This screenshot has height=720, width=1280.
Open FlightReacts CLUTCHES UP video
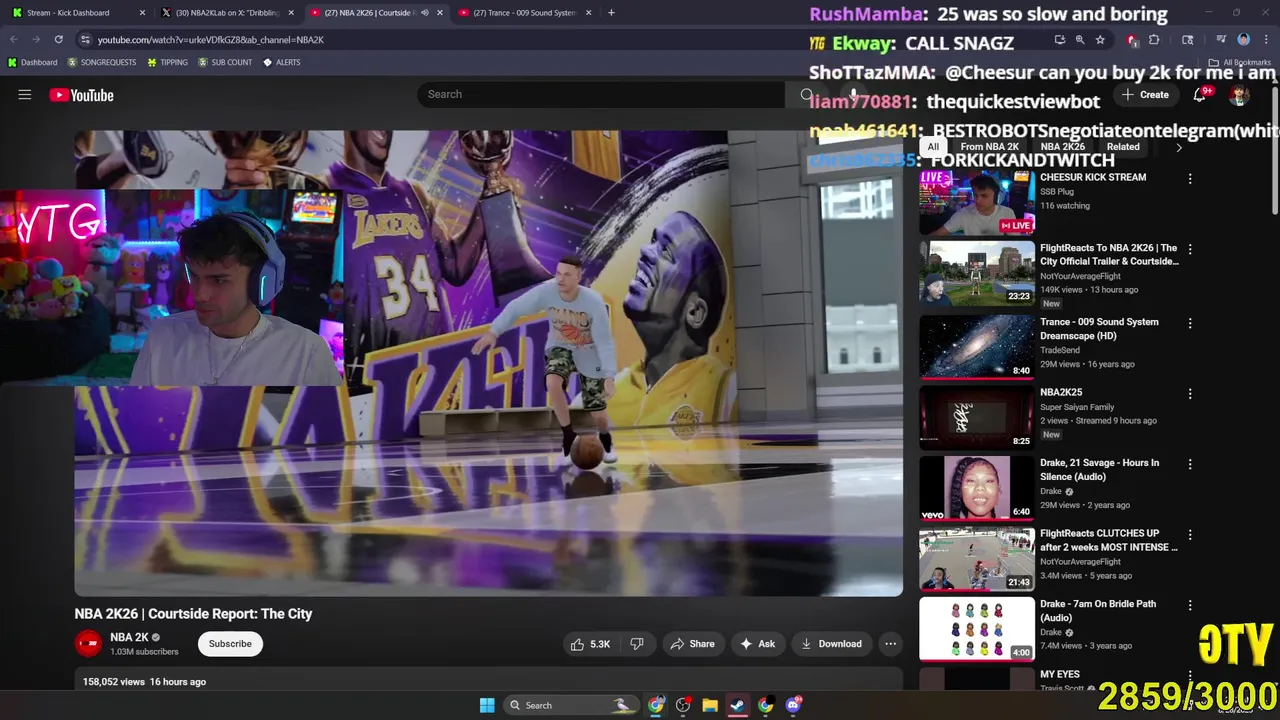coord(977,558)
